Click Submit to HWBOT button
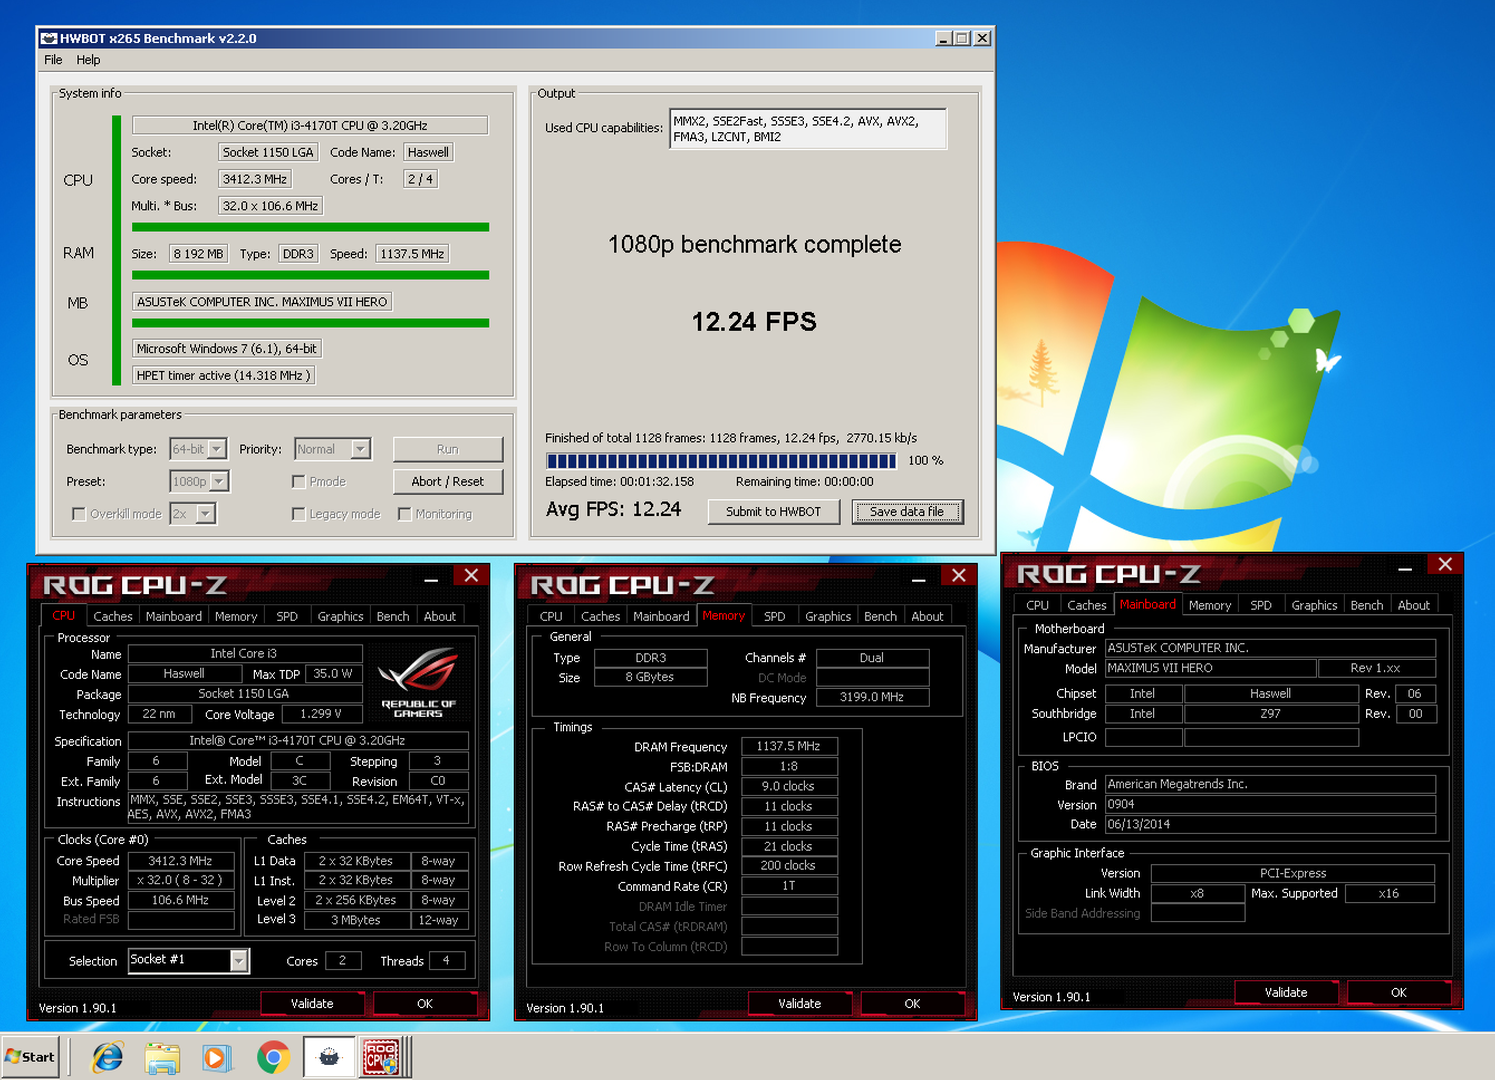The image size is (1495, 1080). pos(773,511)
